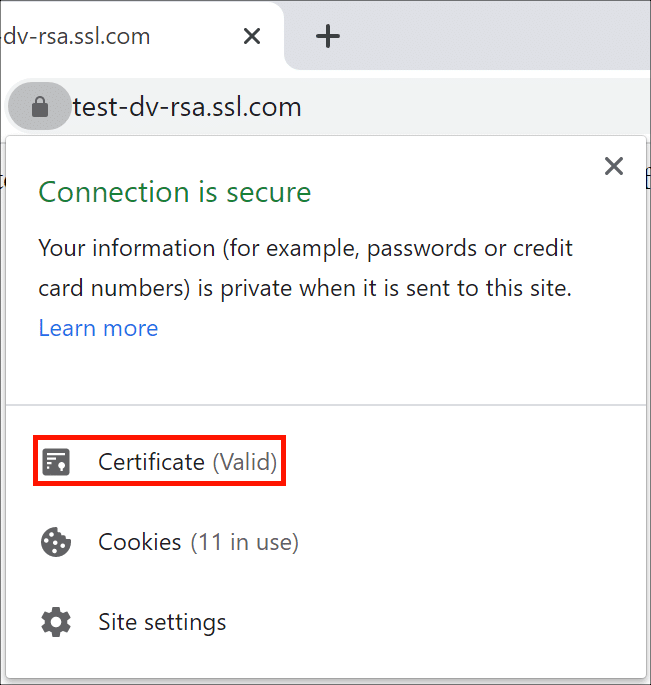
Task: Open "Site settings" text entry
Action: click(162, 622)
